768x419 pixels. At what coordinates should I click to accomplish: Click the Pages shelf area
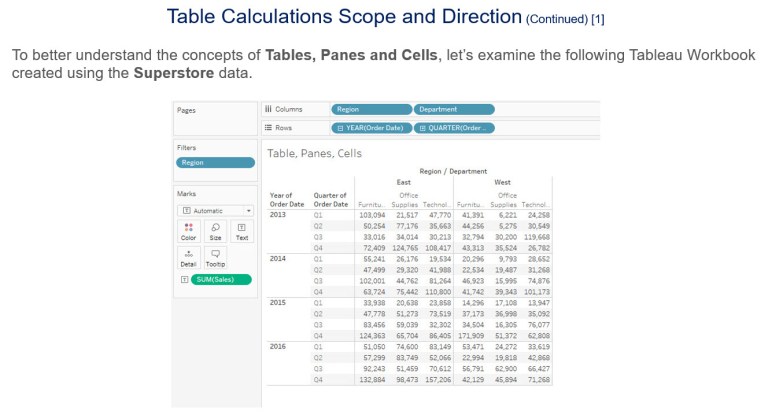(x=216, y=118)
